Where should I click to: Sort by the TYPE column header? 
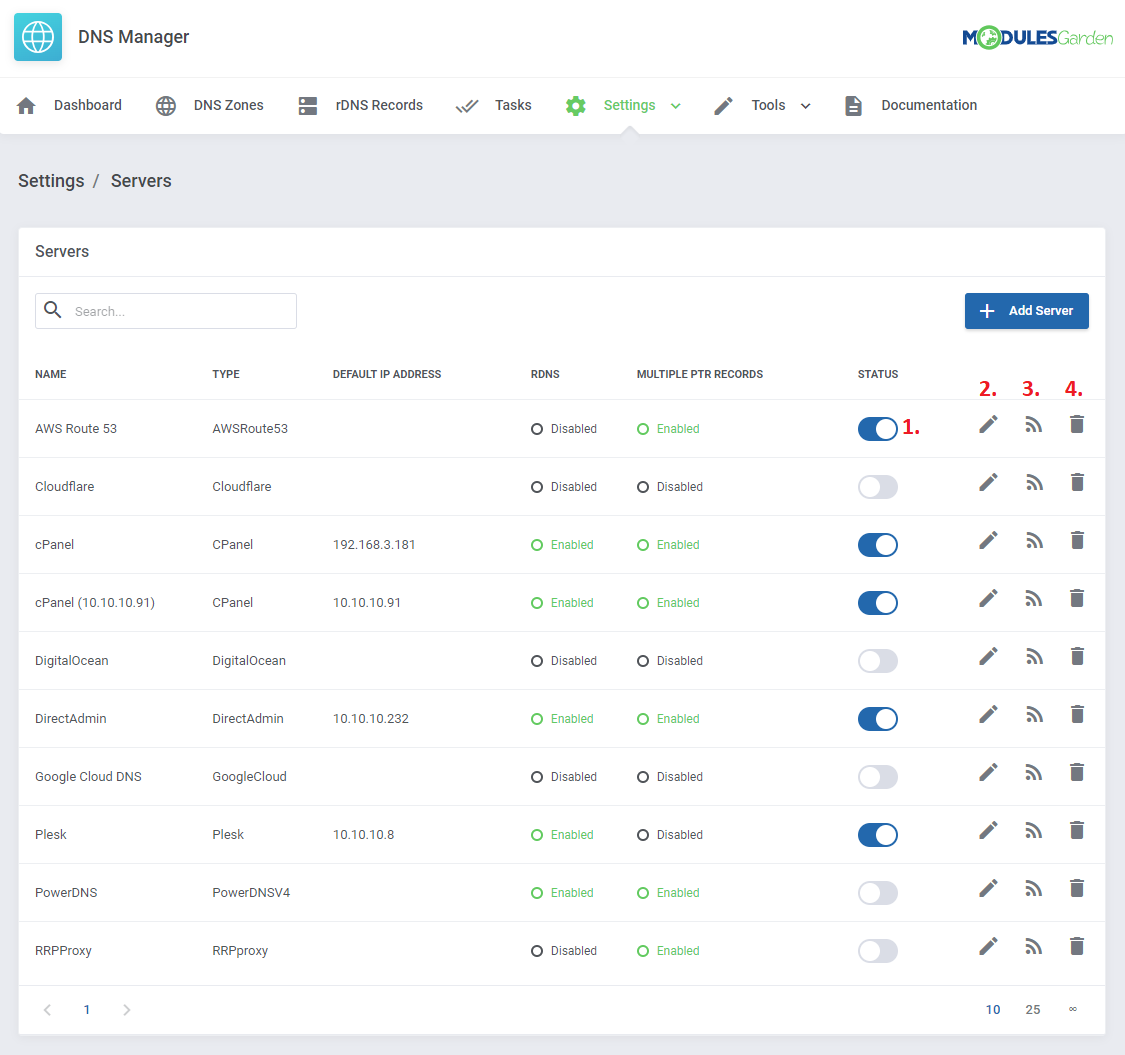226,374
